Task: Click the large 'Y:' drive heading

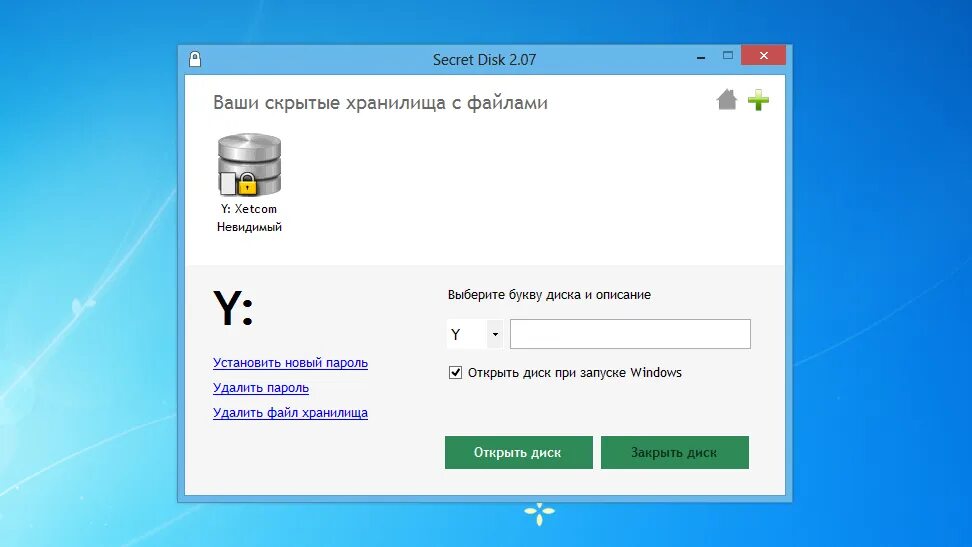Action: pyautogui.click(x=233, y=308)
